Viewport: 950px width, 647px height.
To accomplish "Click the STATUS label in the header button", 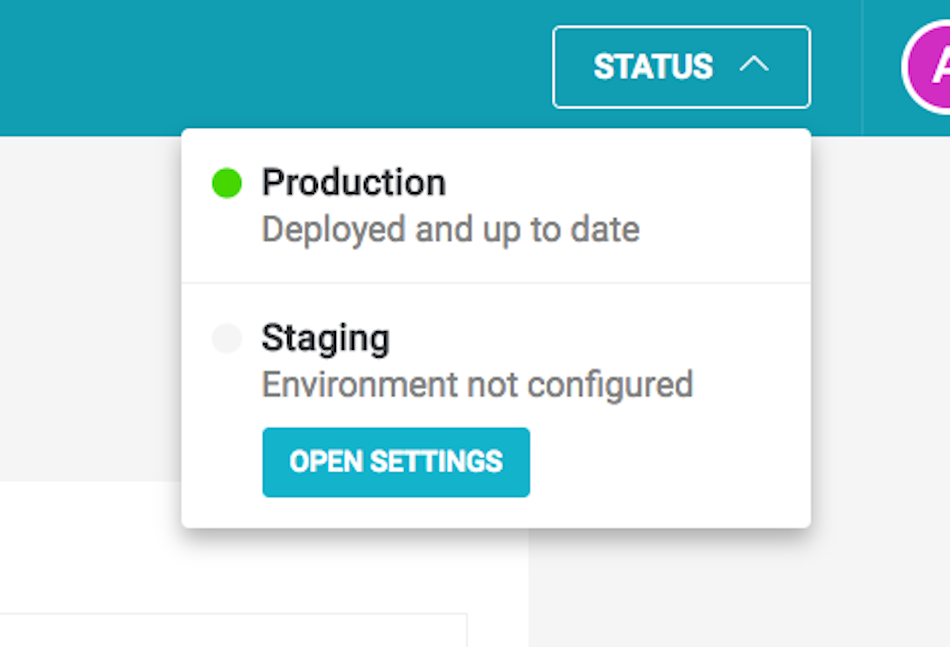I will (653, 67).
